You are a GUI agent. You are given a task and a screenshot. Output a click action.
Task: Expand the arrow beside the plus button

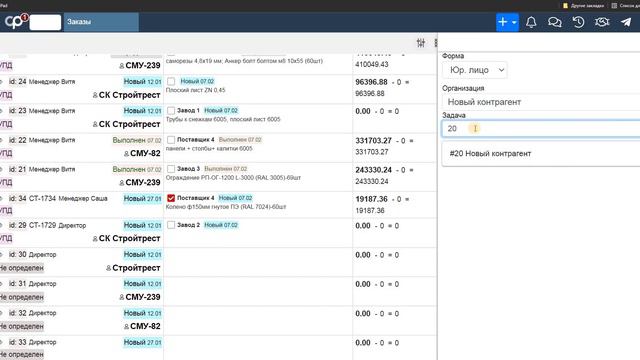[514, 22]
